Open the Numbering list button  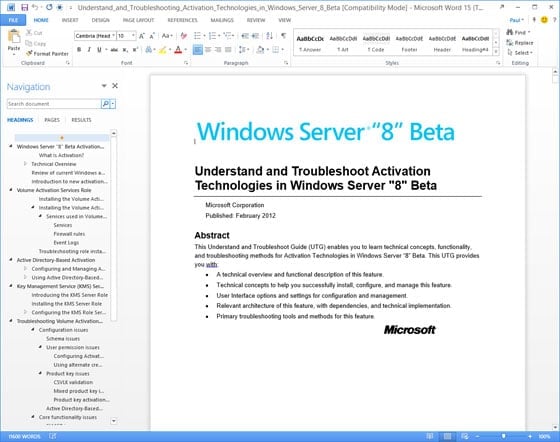click(x=212, y=36)
